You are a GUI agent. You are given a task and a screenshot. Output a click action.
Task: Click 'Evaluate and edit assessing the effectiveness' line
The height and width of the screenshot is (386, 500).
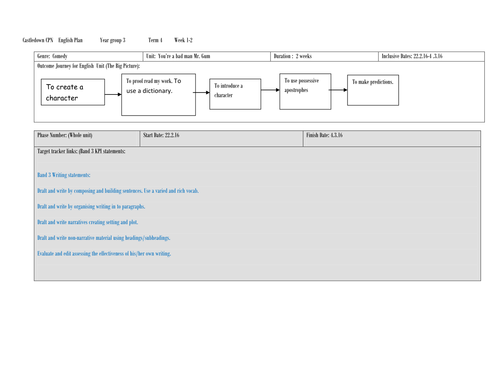pyautogui.click(x=104, y=254)
